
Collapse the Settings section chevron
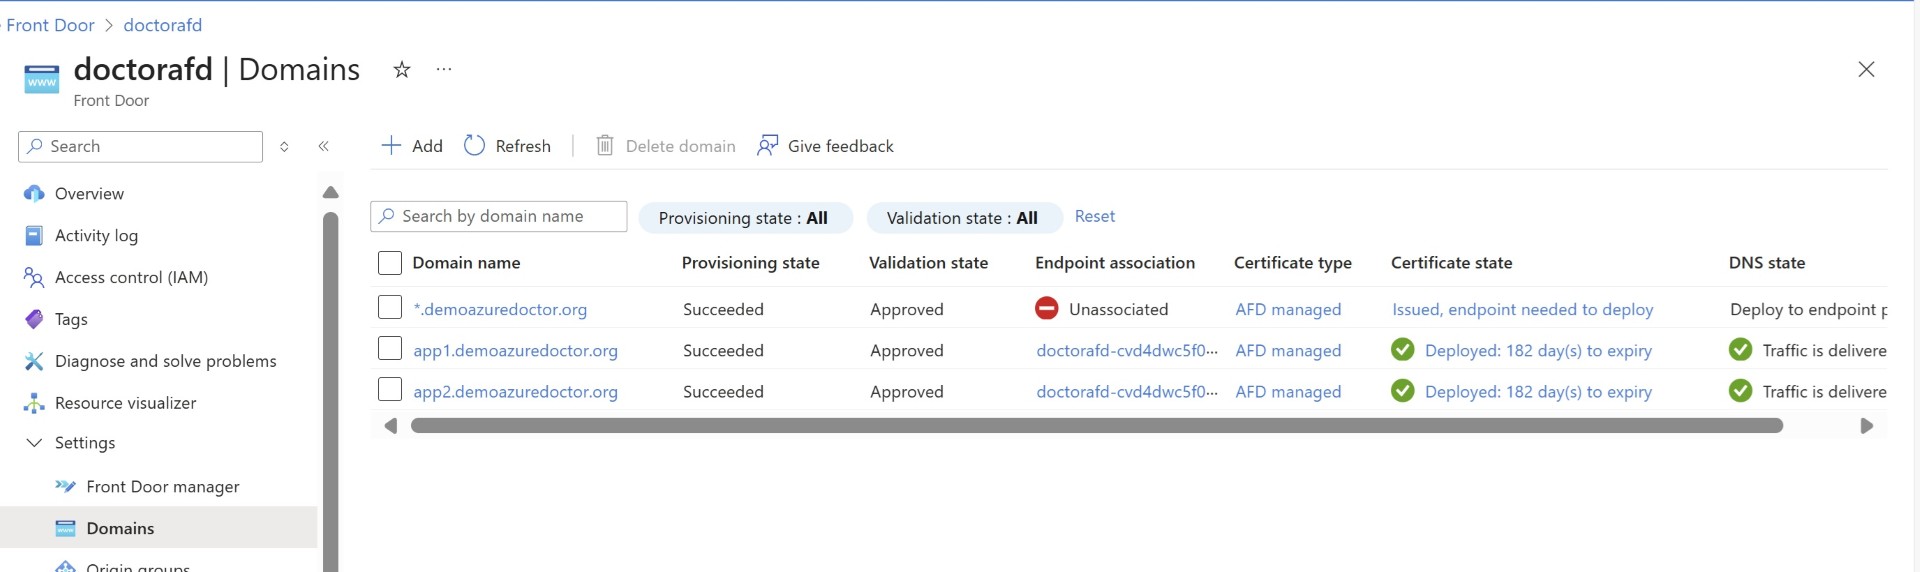tap(34, 442)
